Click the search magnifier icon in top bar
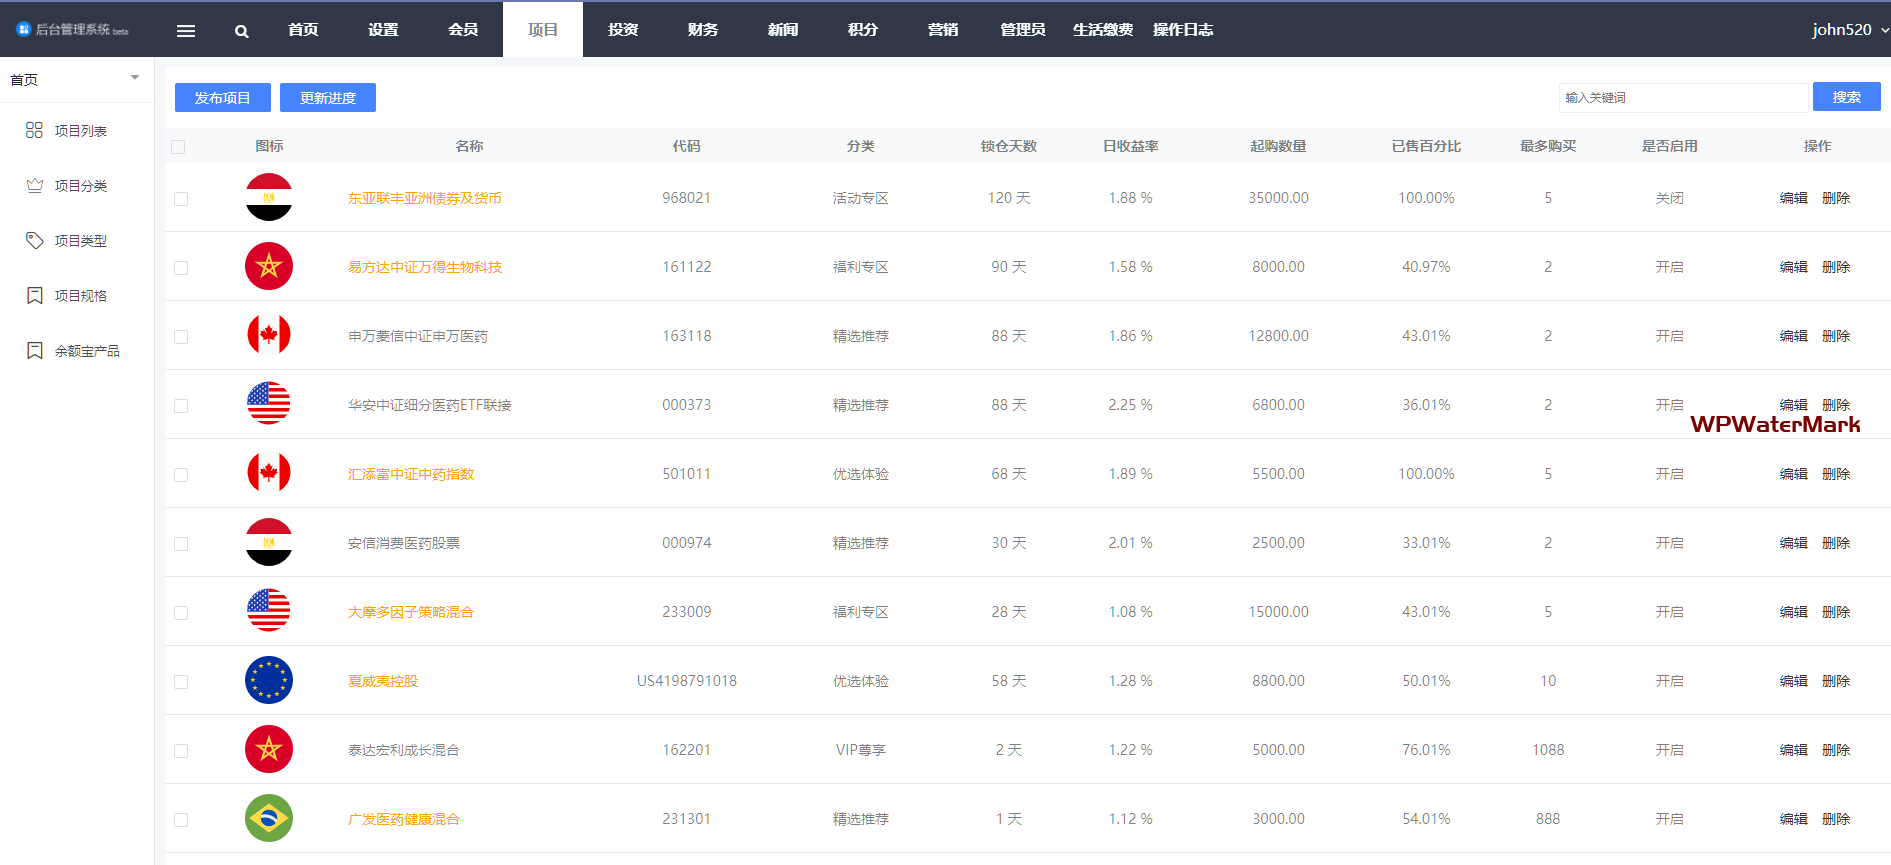This screenshot has height=865, width=1891. coord(241,31)
